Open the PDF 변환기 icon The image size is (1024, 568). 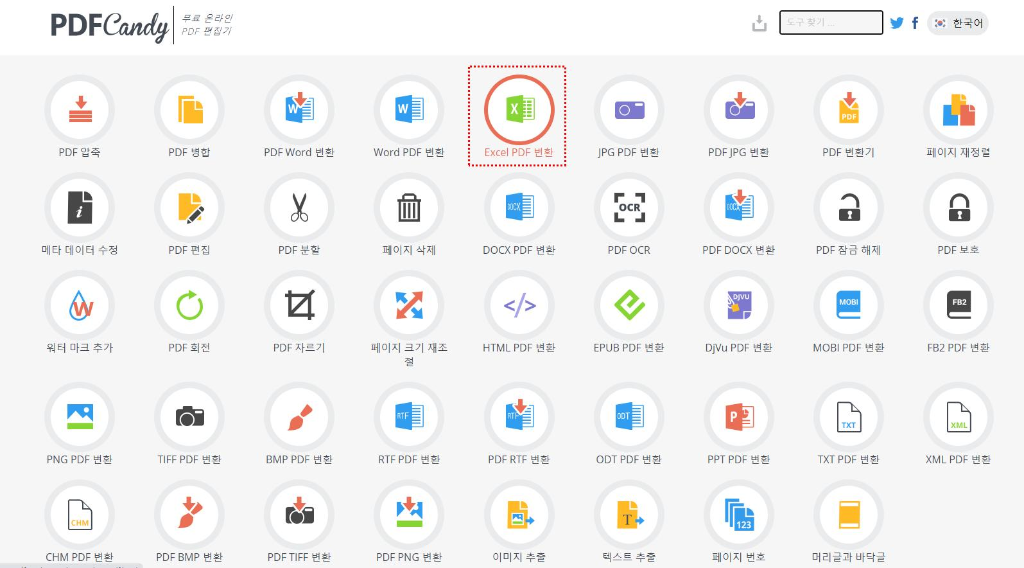pyautogui.click(x=848, y=109)
